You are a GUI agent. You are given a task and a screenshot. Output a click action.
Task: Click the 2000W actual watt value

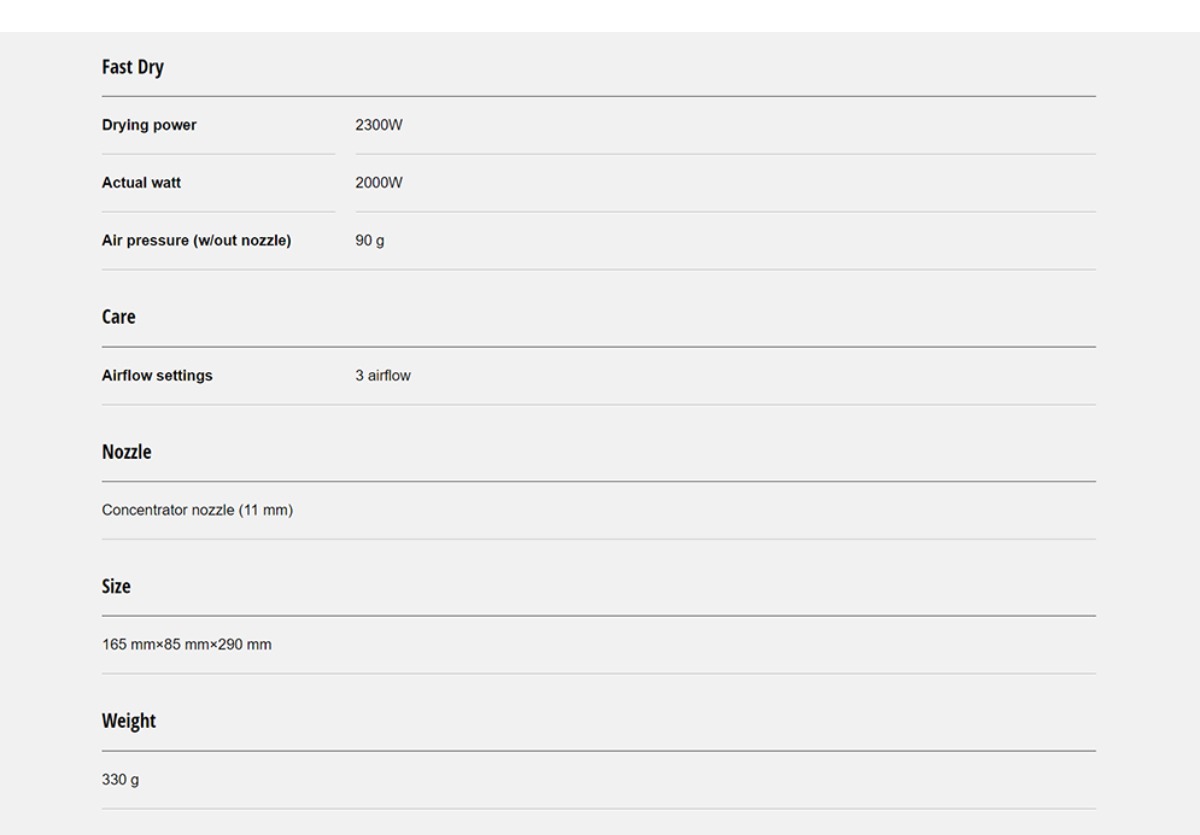click(x=378, y=183)
